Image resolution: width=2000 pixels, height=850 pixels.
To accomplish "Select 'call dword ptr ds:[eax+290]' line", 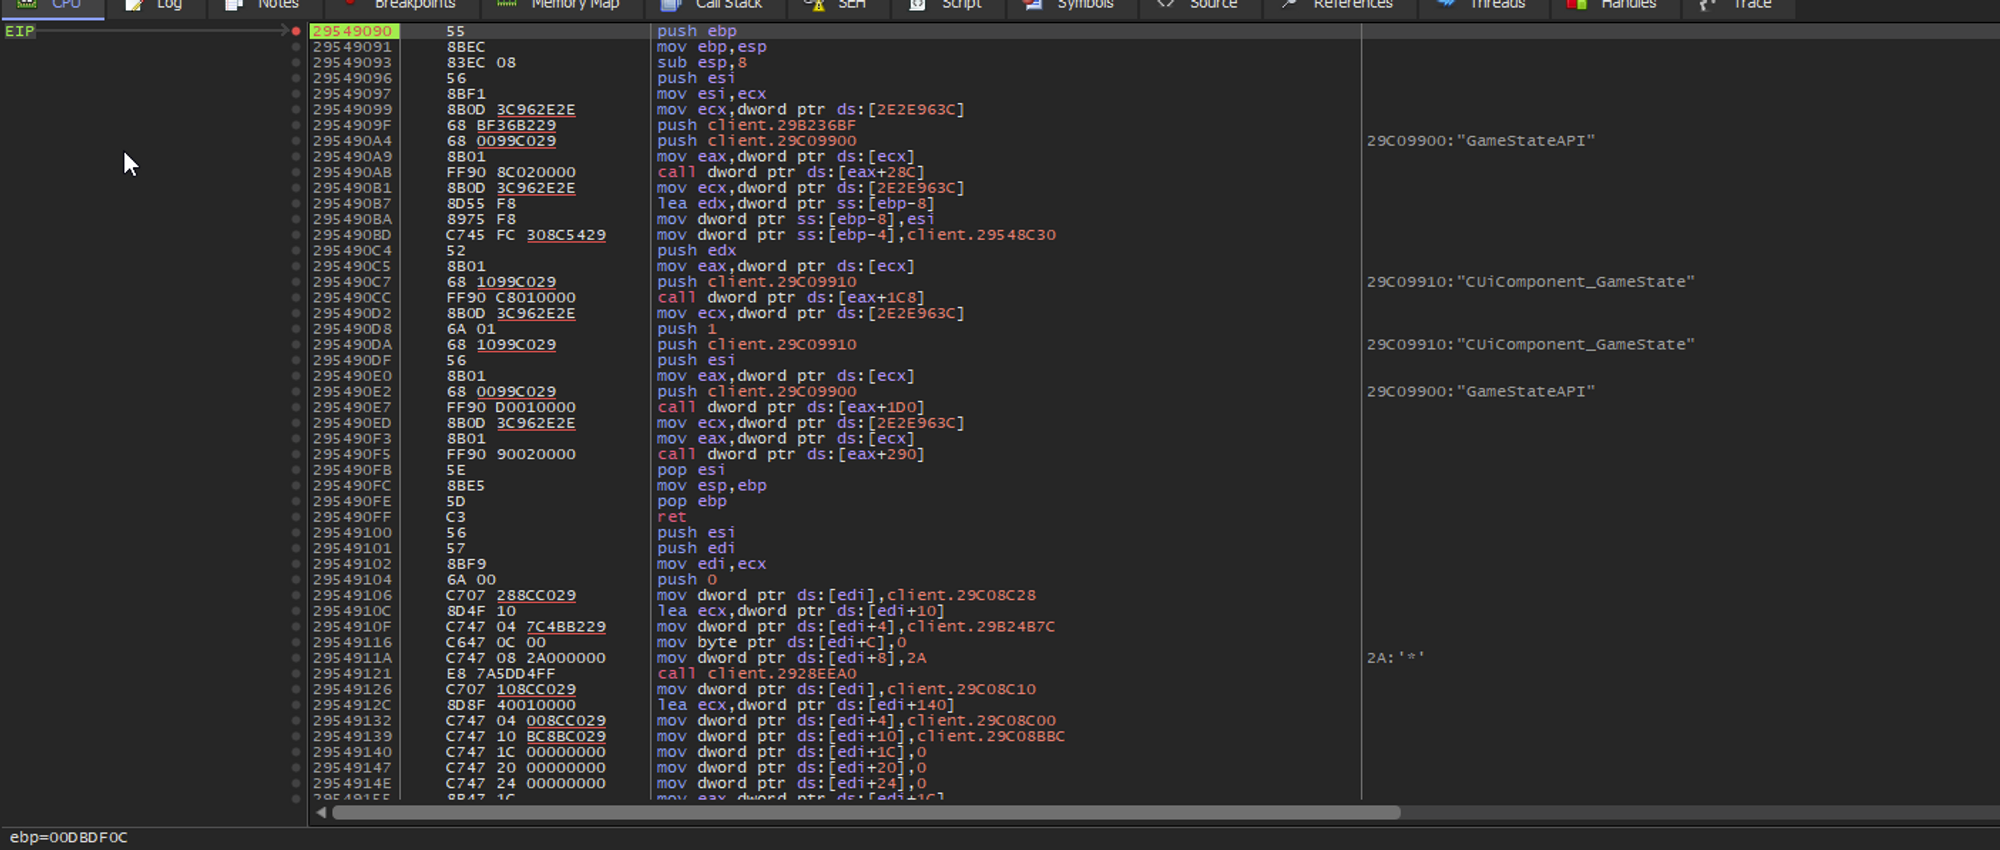I will (790, 454).
